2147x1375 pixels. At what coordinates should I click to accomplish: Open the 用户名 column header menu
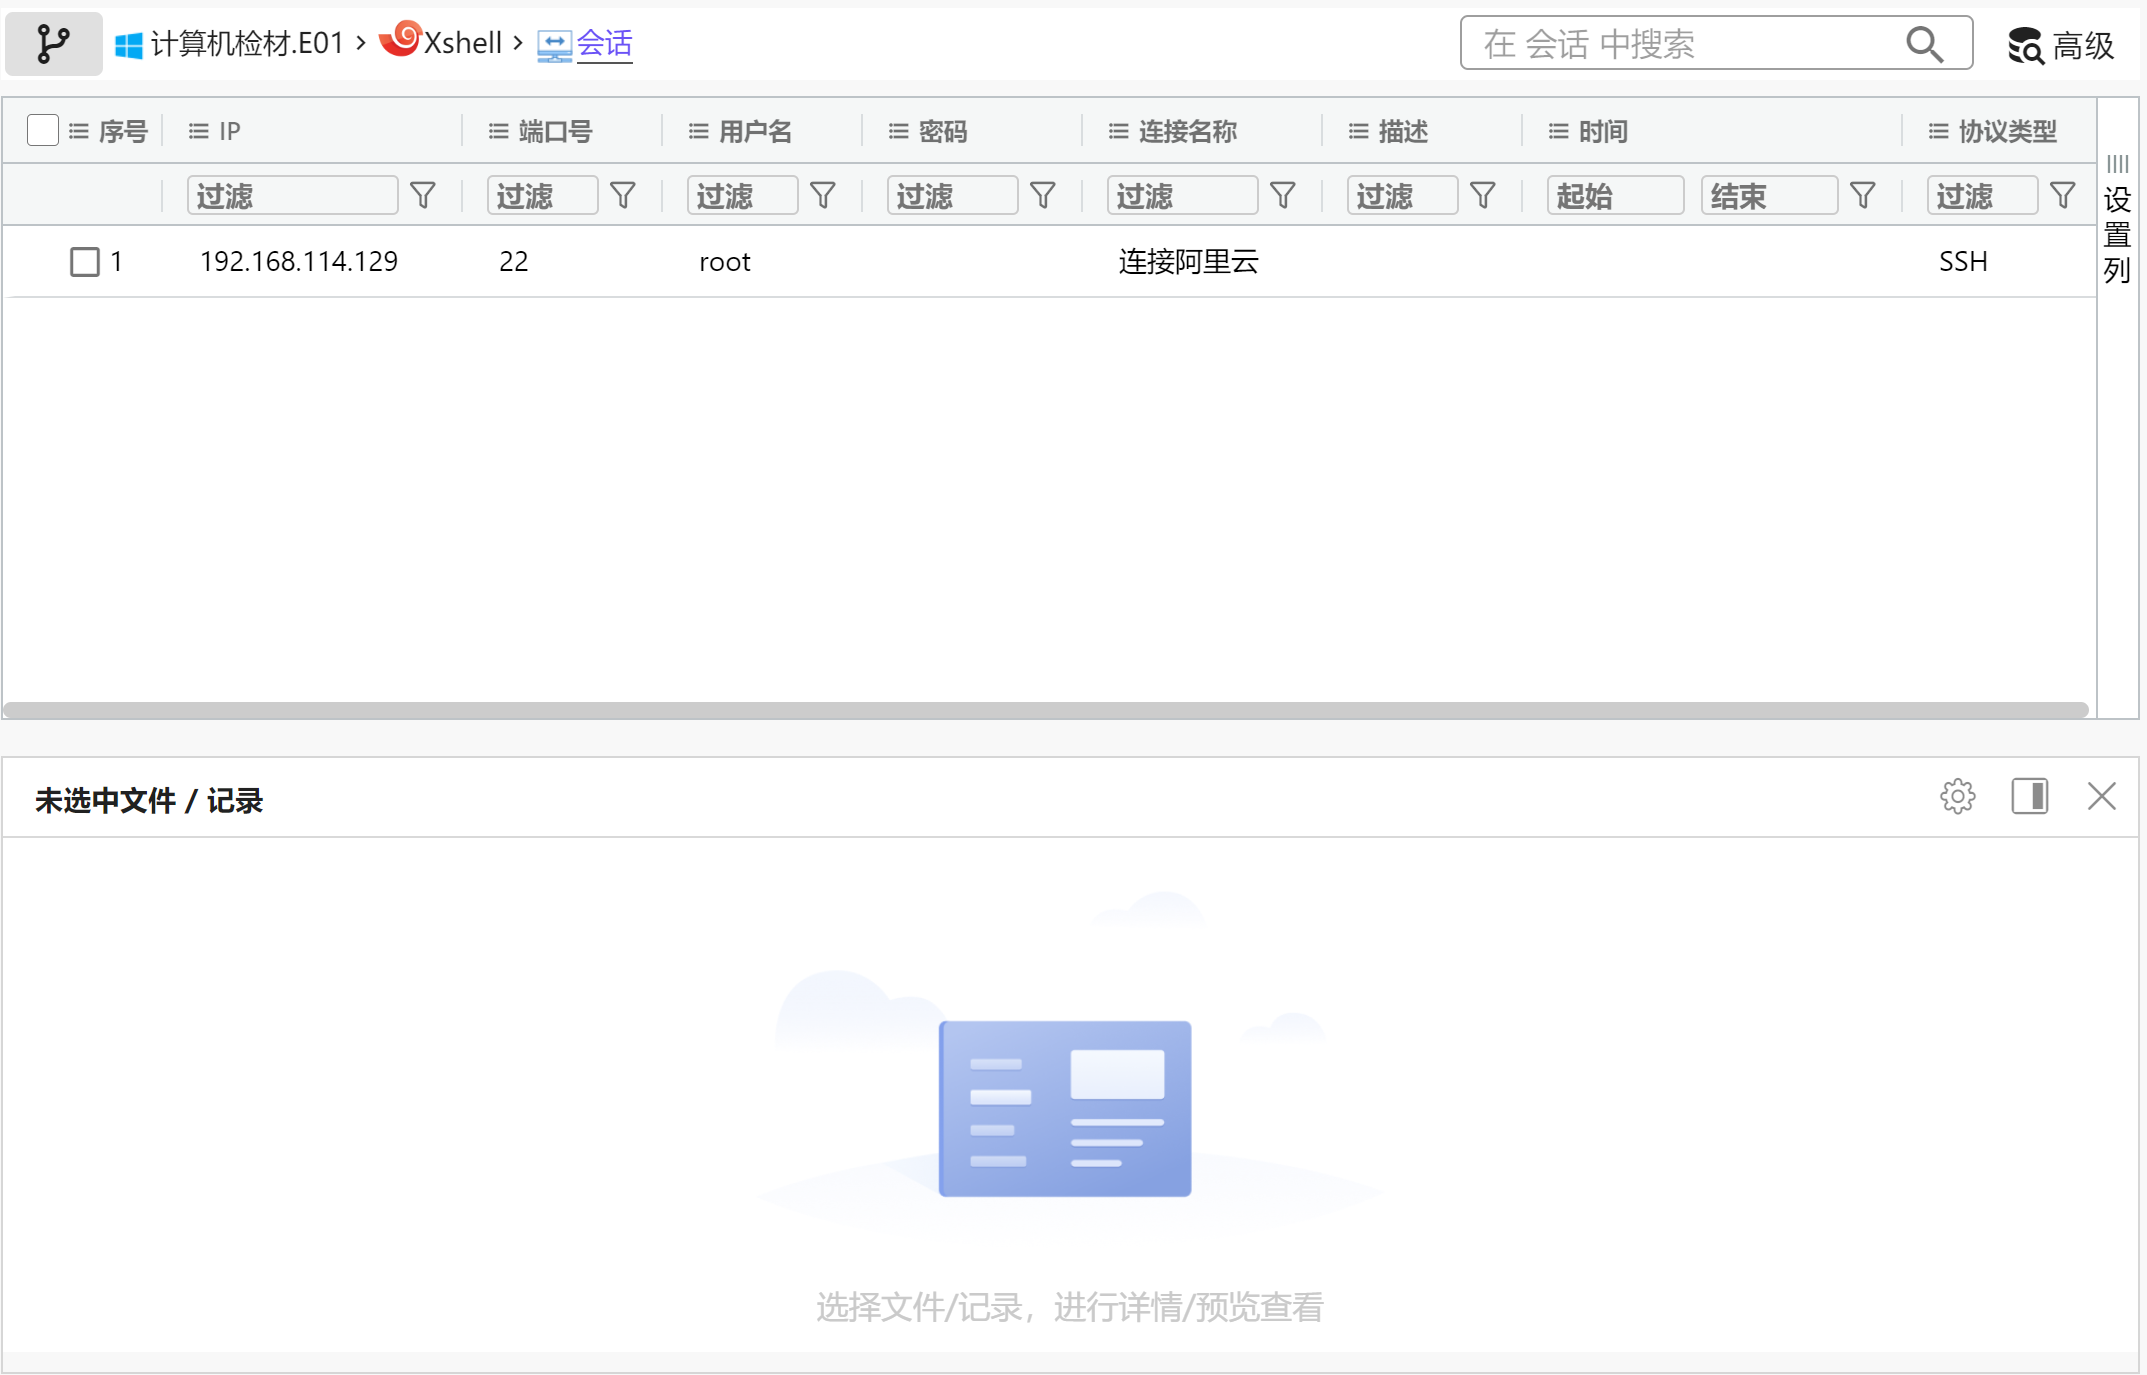pyautogui.click(x=699, y=131)
